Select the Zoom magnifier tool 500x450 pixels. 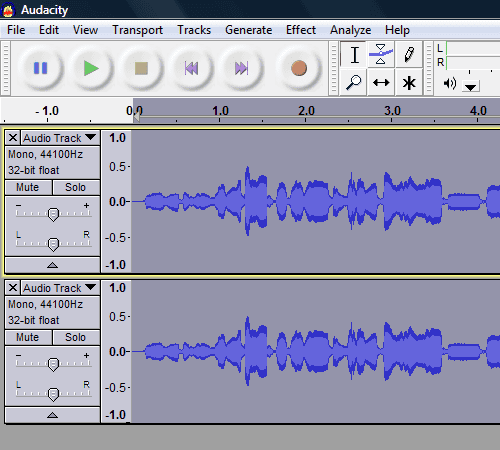tap(353, 82)
